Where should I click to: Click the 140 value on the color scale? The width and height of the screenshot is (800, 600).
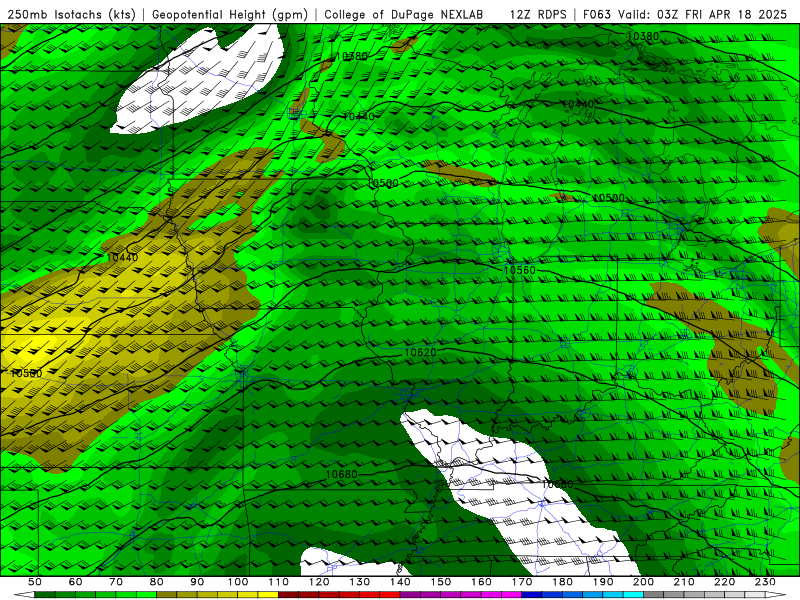click(x=401, y=582)
